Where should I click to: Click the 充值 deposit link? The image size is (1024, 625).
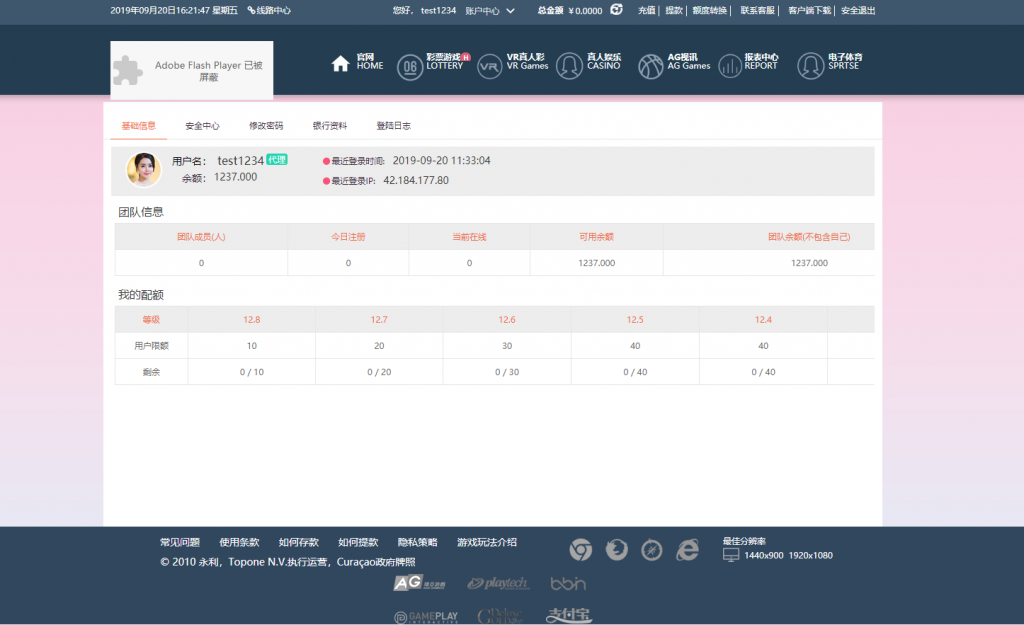(x=648, y=10)
